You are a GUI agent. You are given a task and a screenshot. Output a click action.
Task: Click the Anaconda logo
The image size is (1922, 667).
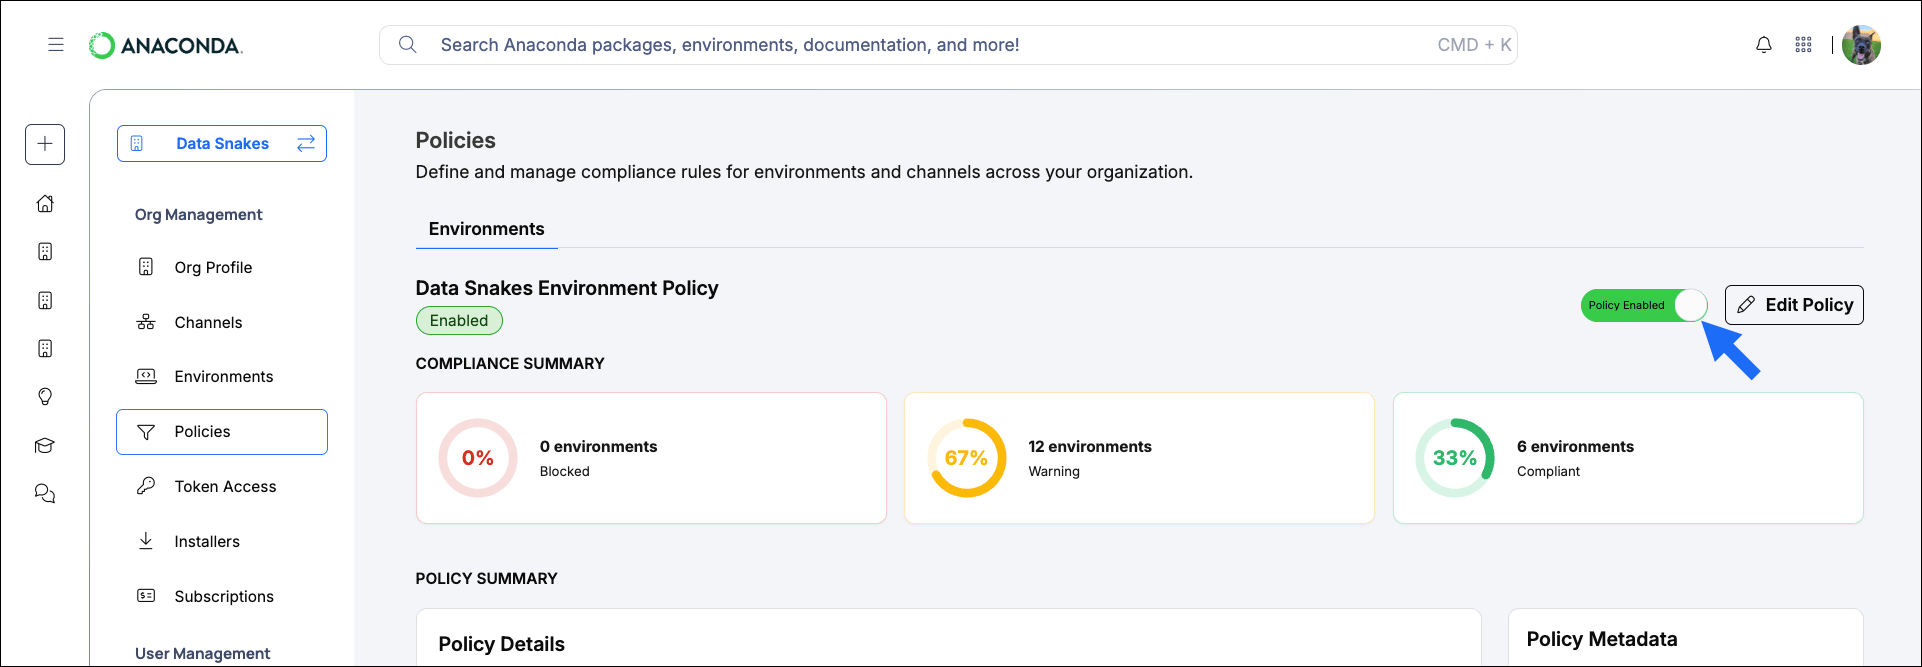coord(166,45)
